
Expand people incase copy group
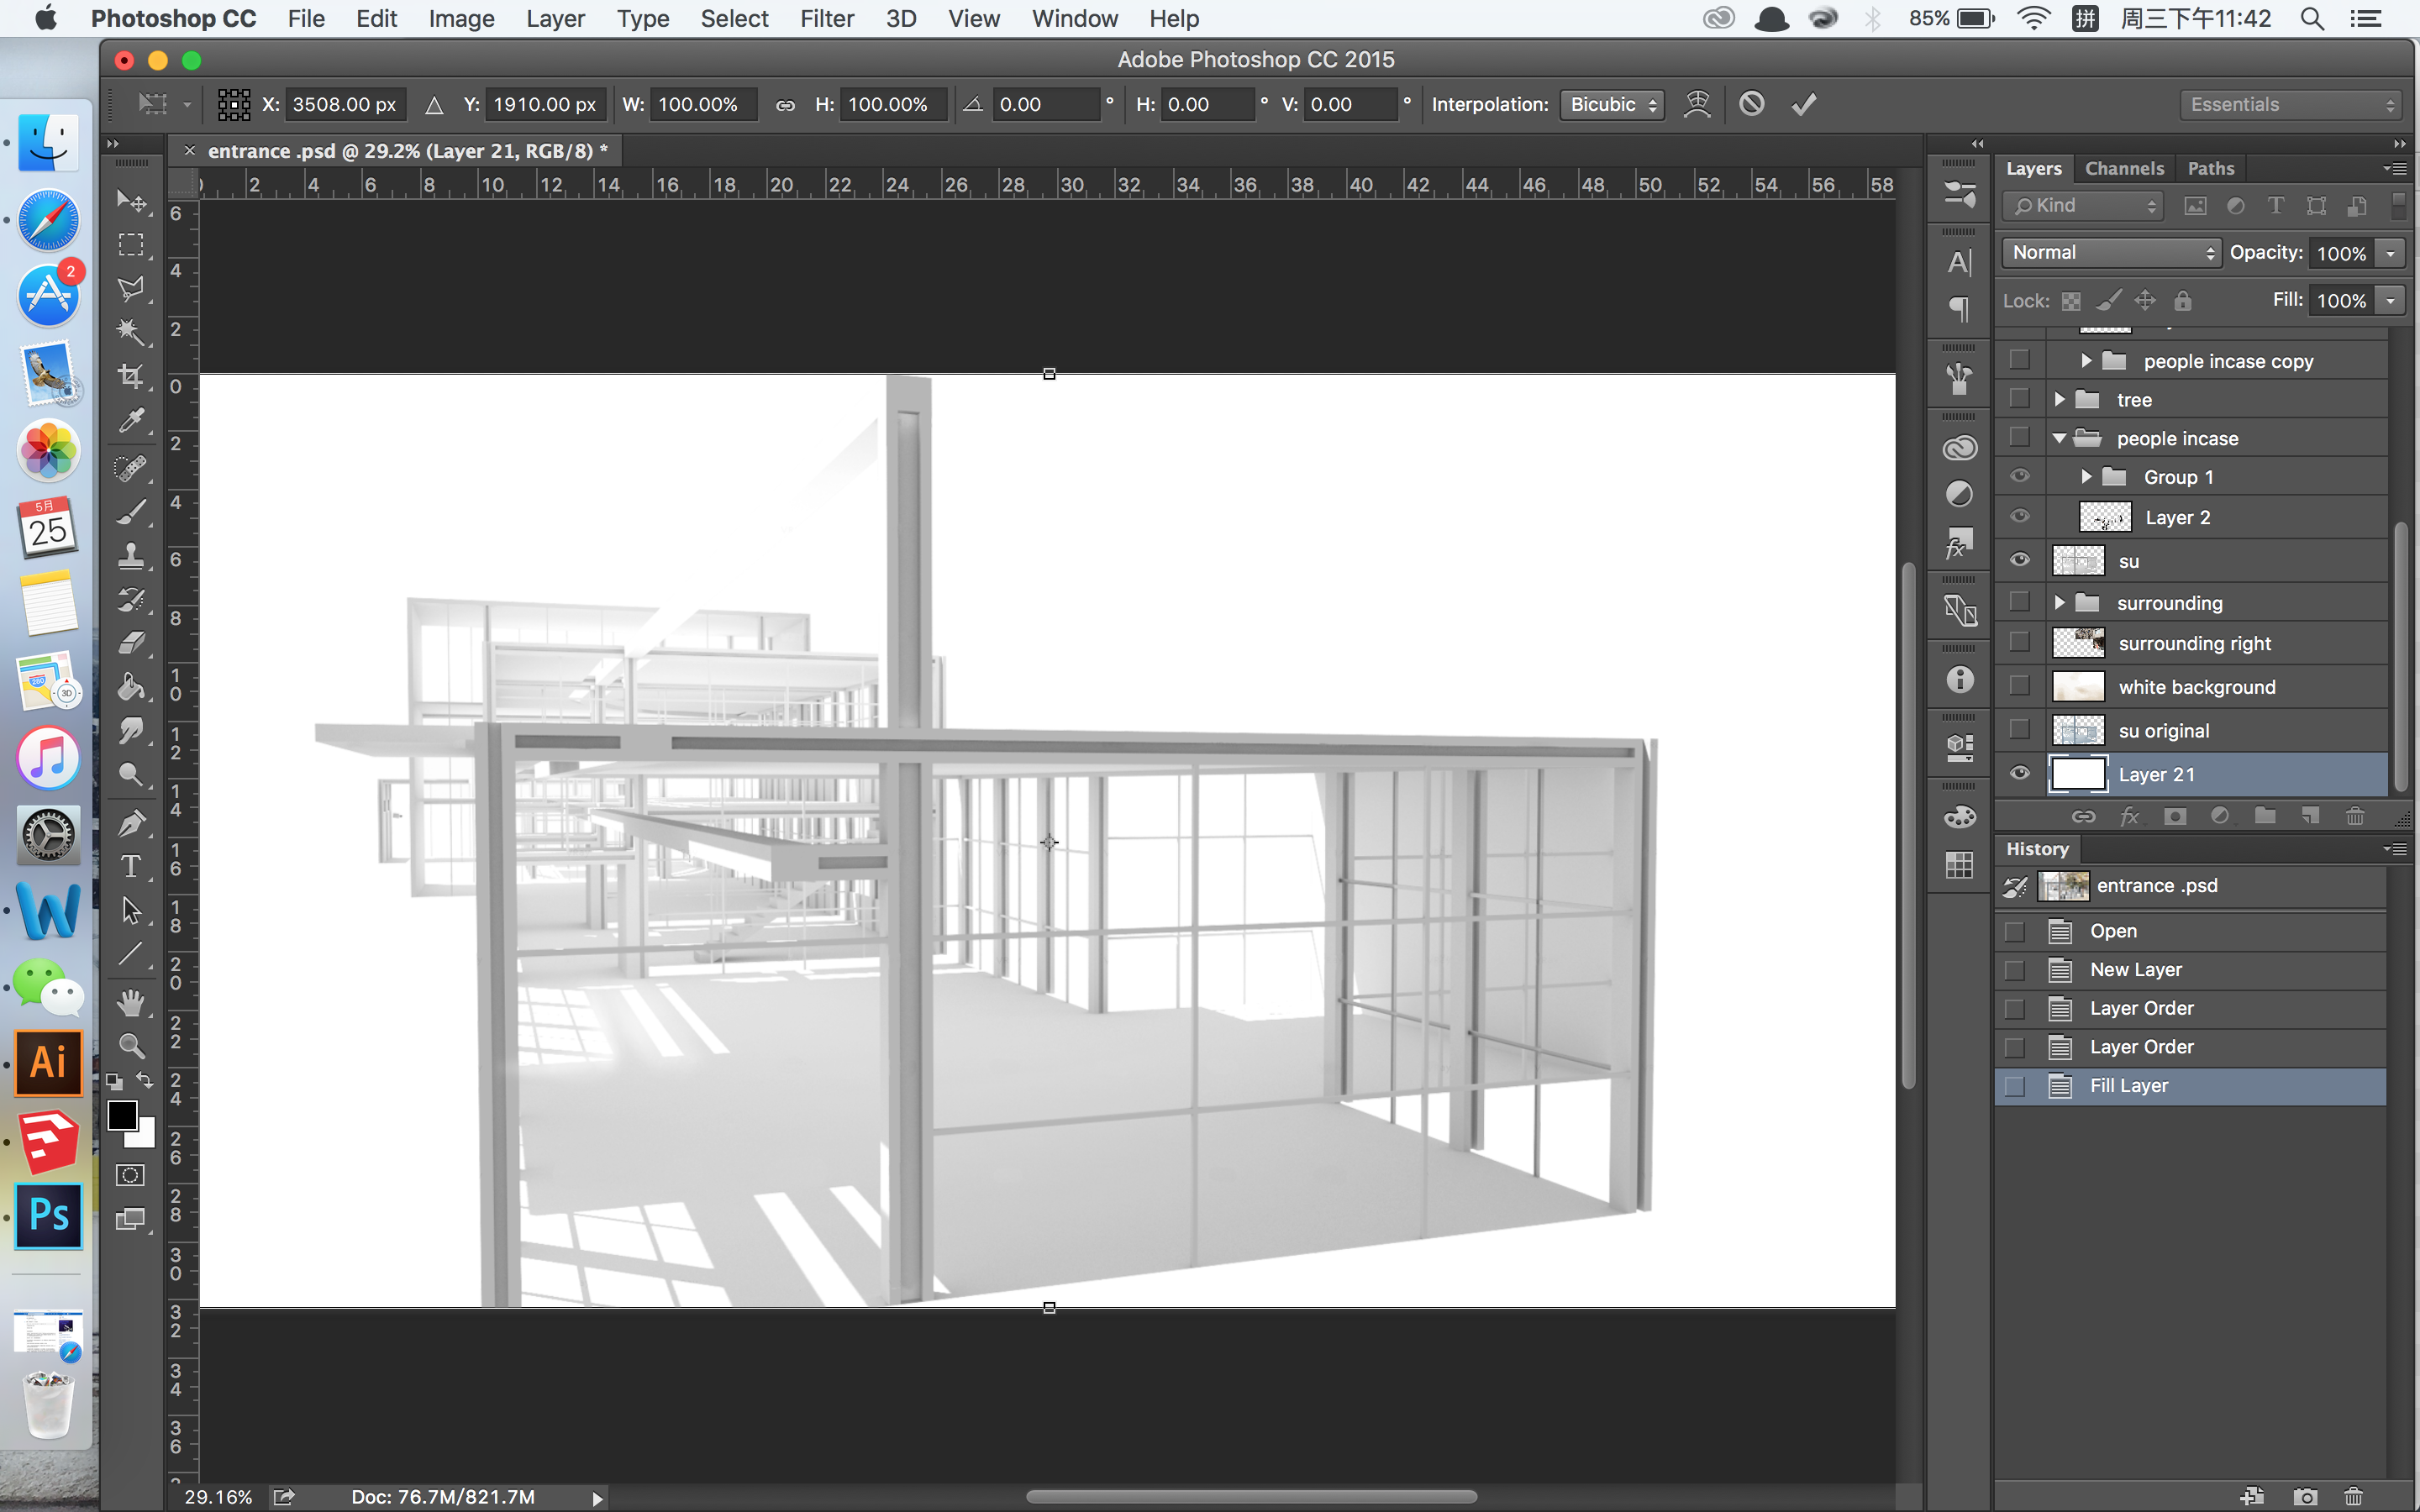pos(2086,360)
